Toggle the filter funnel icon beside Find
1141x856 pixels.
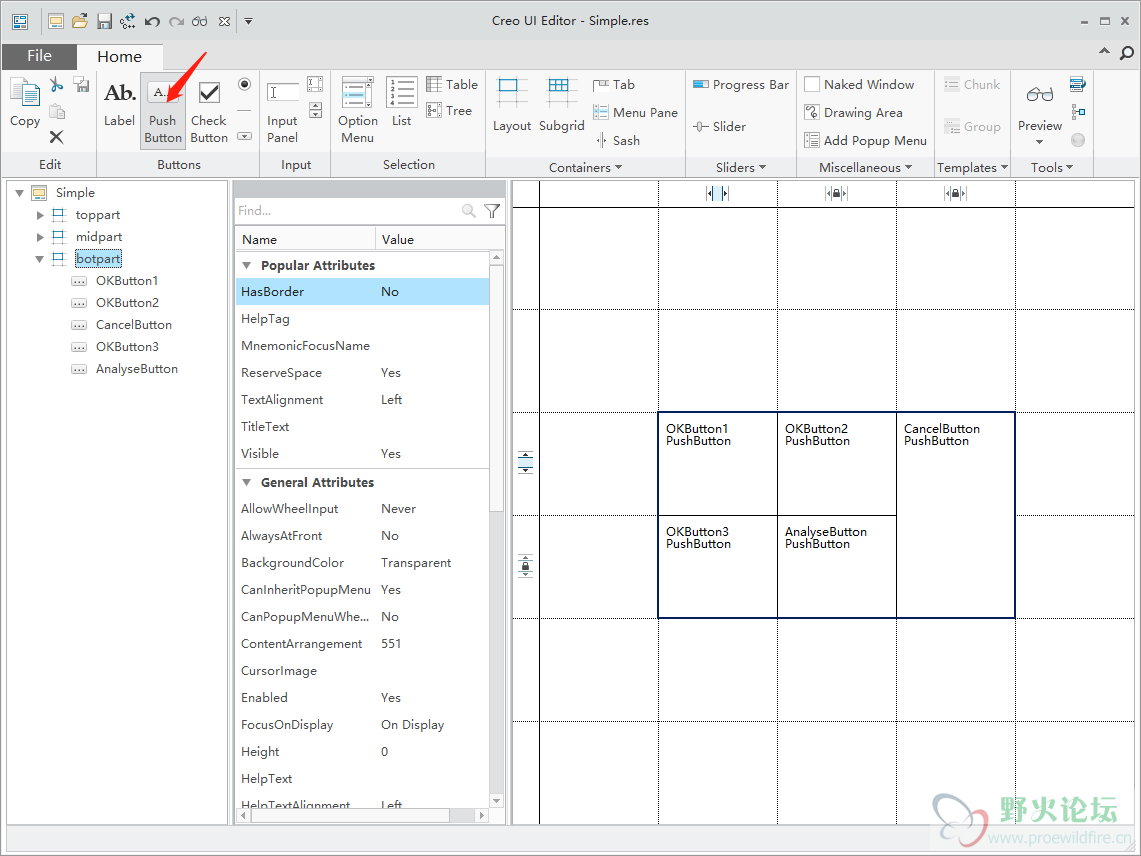tap(492, 211)
